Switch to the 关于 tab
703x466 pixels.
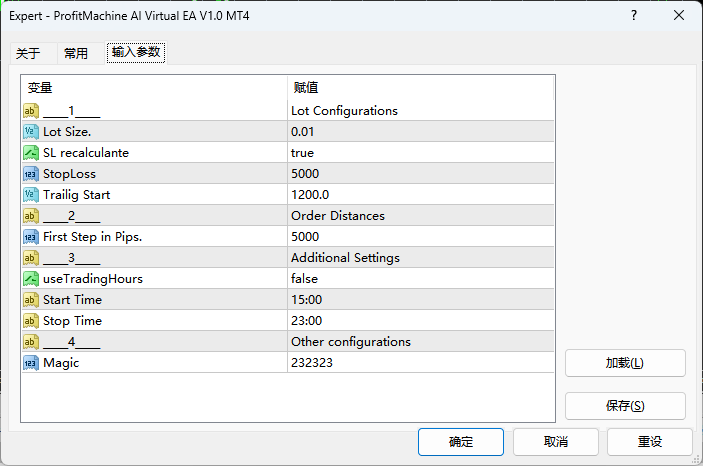point(28,53)
